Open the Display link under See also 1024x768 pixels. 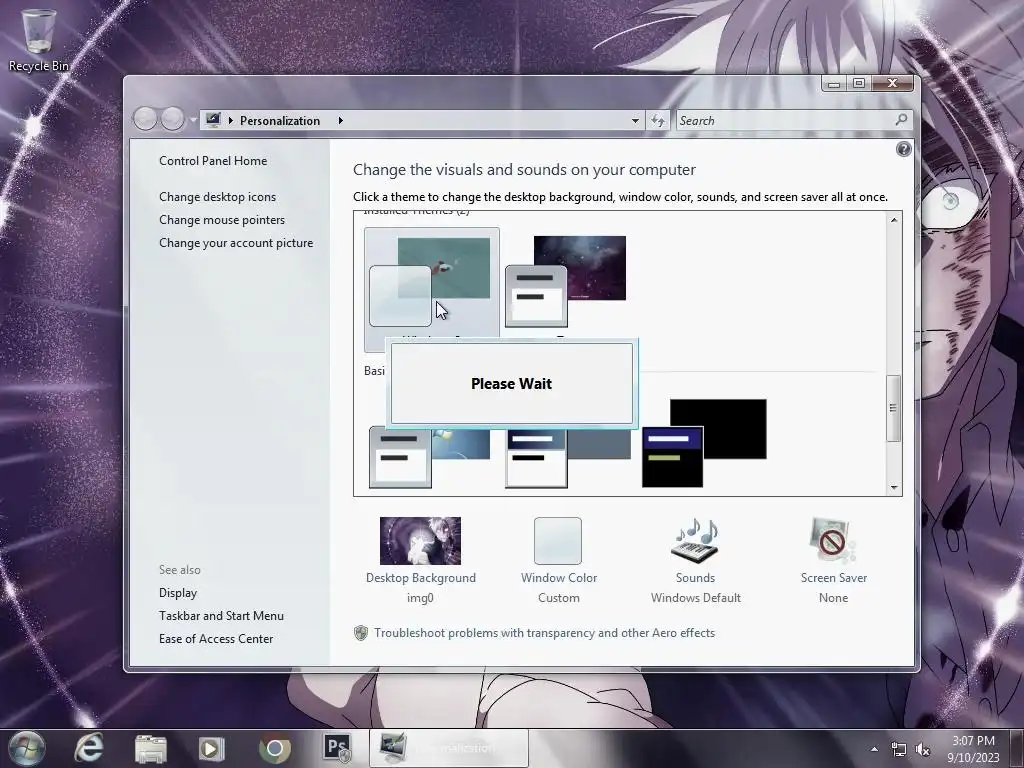click(178, 592)
